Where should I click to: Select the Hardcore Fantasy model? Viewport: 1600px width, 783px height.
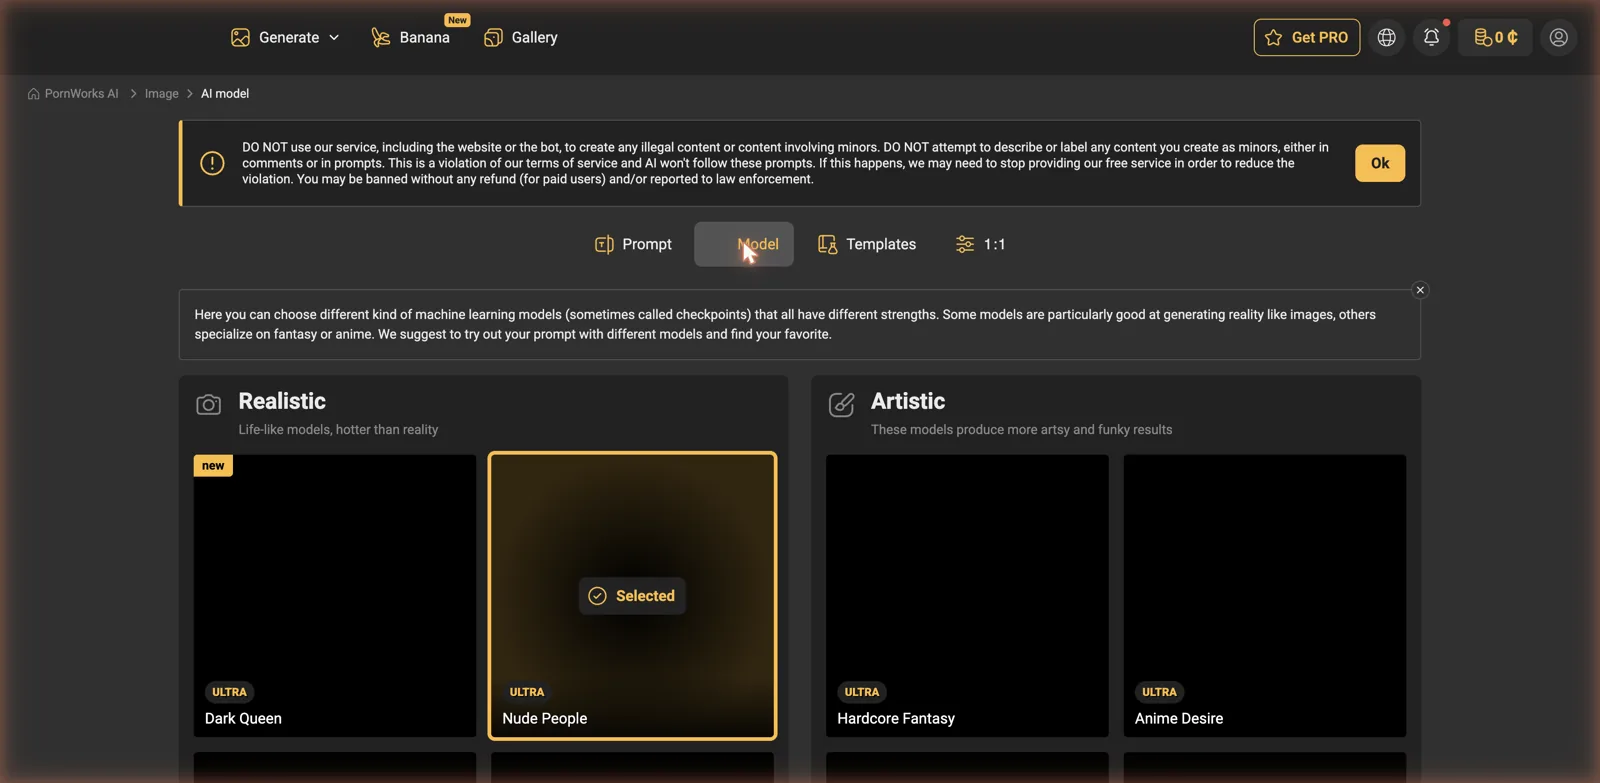click(x=967, y=596)
